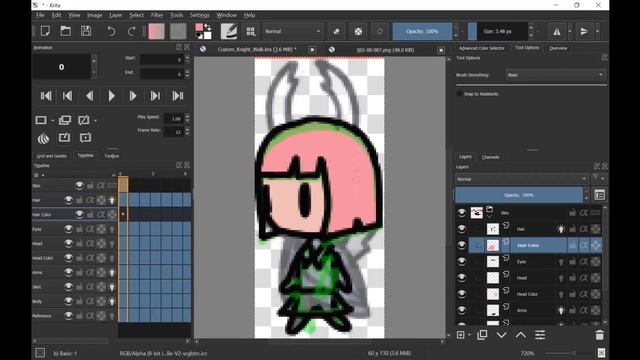Switch to the Overview tab
The height and width of the screenshot is (360, 640).
click(558, 48)
